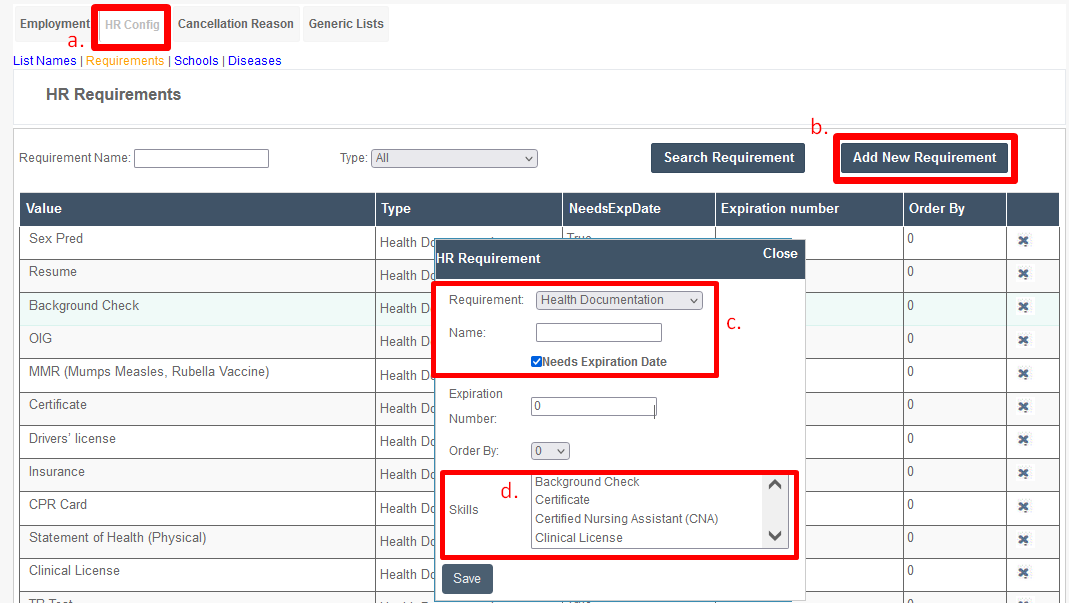The width and height of the screenshot is (1069, 603).
Task: Delete the Drivers' license requirement row
Action: tap(1023, 440)
